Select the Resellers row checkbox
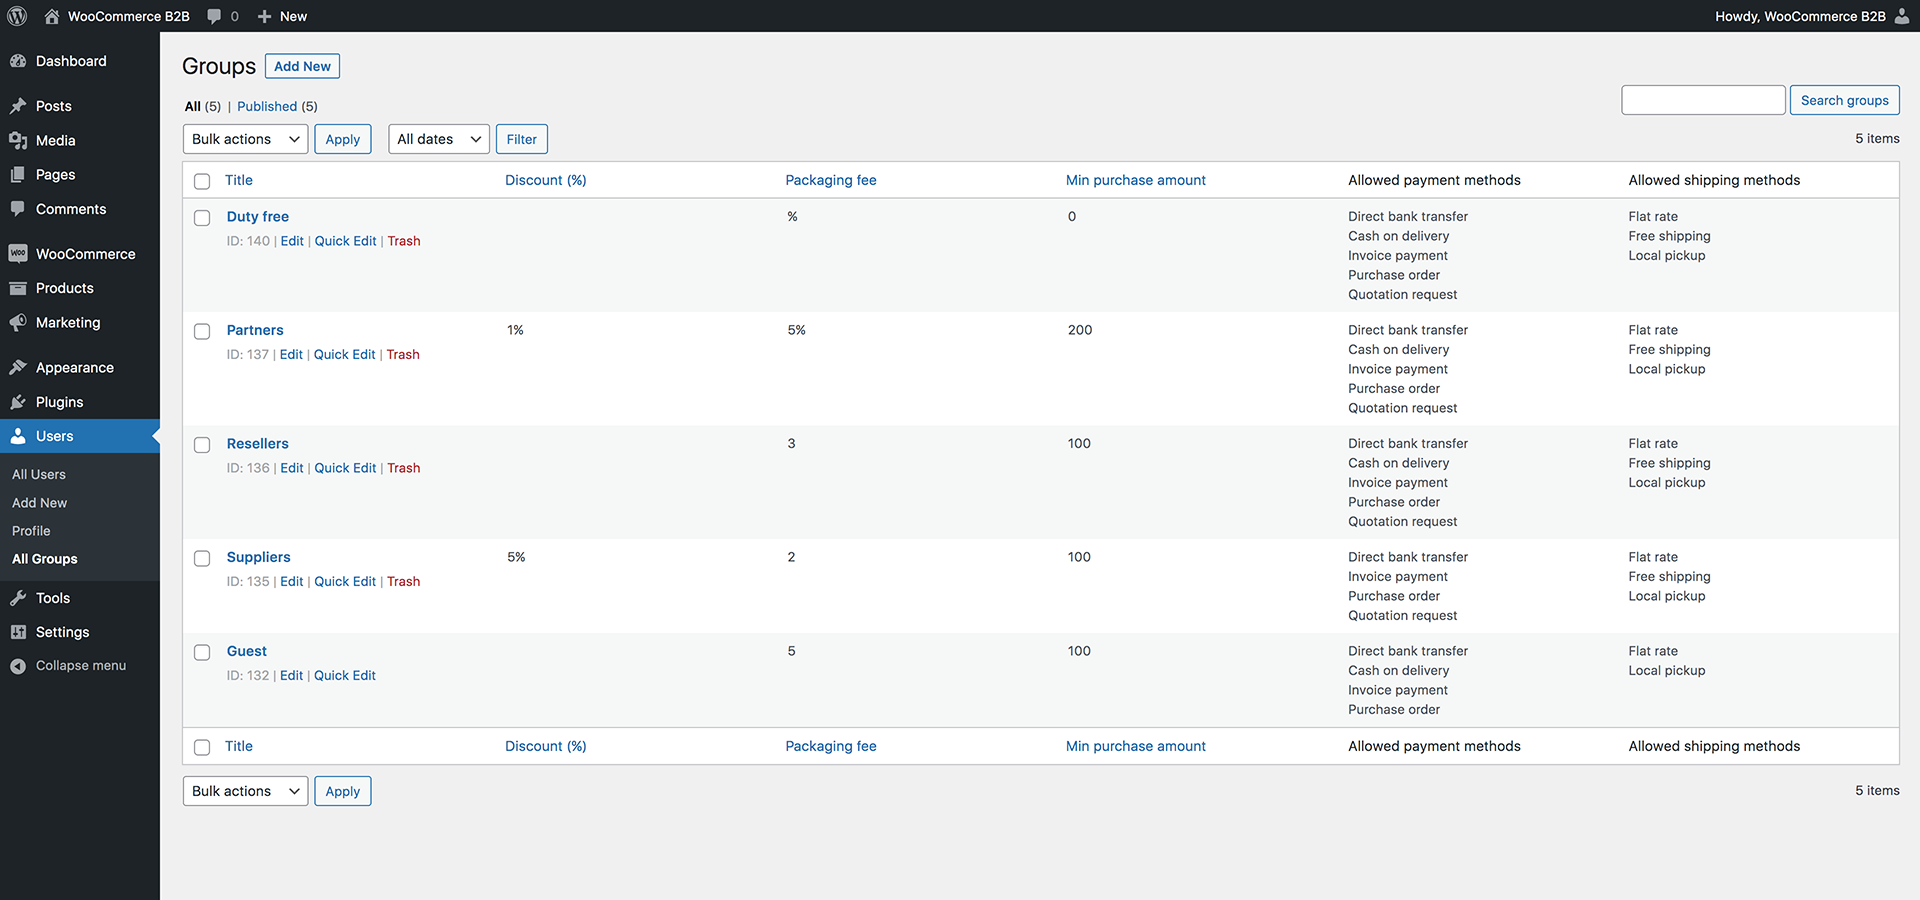This screenshot has height=900, width=1920. 202,445
